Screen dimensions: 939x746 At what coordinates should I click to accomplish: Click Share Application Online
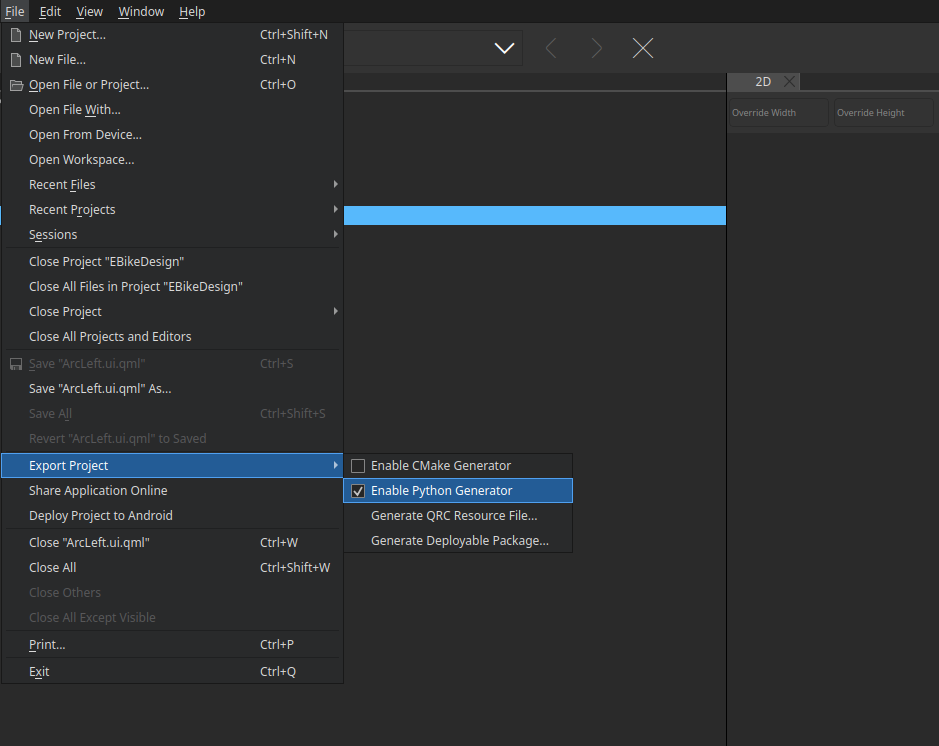98,491
